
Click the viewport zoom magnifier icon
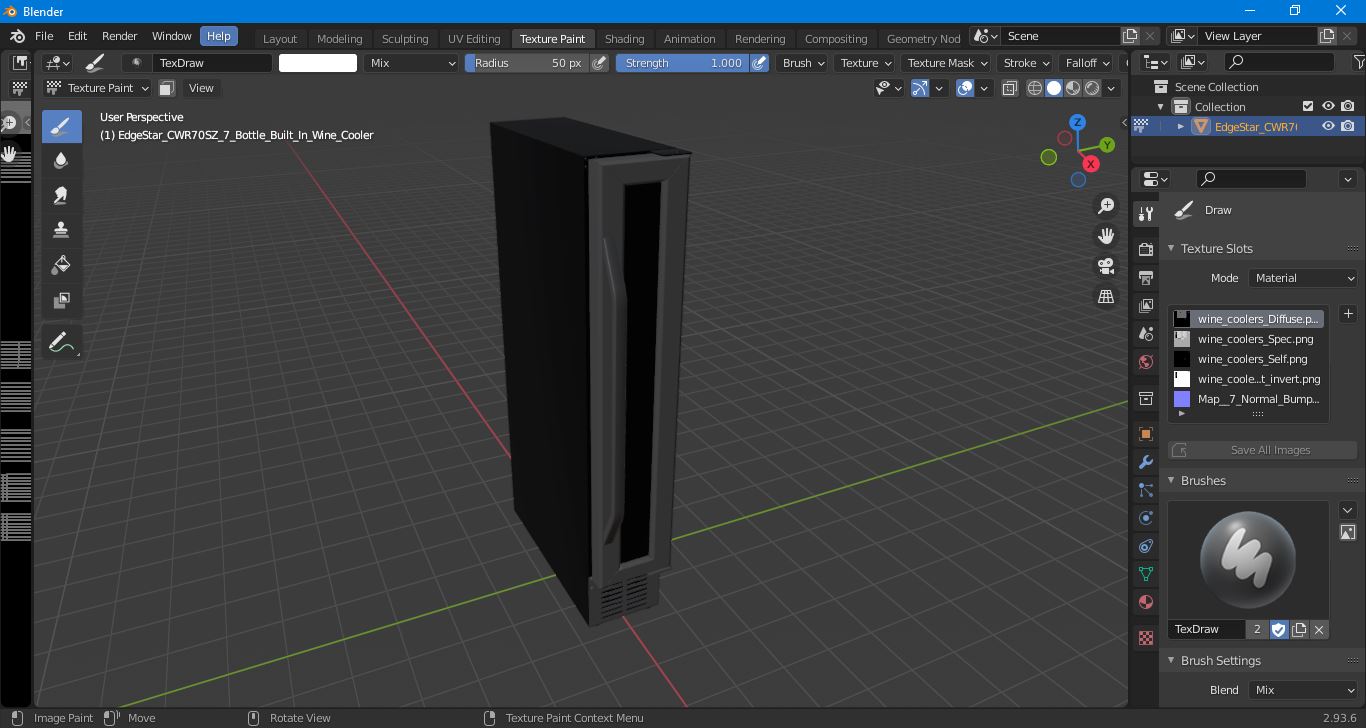coord(1106,206)
